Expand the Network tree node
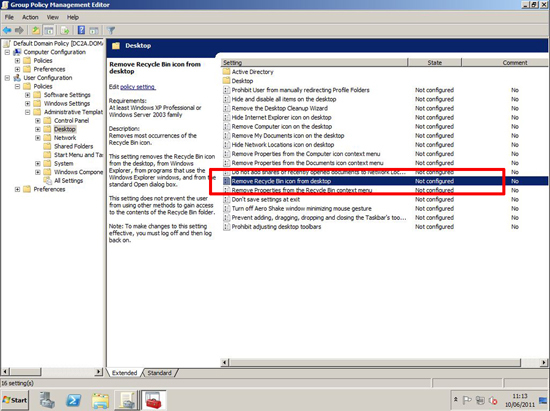Viewport: 550px width, 411px height. pos(38,138)
